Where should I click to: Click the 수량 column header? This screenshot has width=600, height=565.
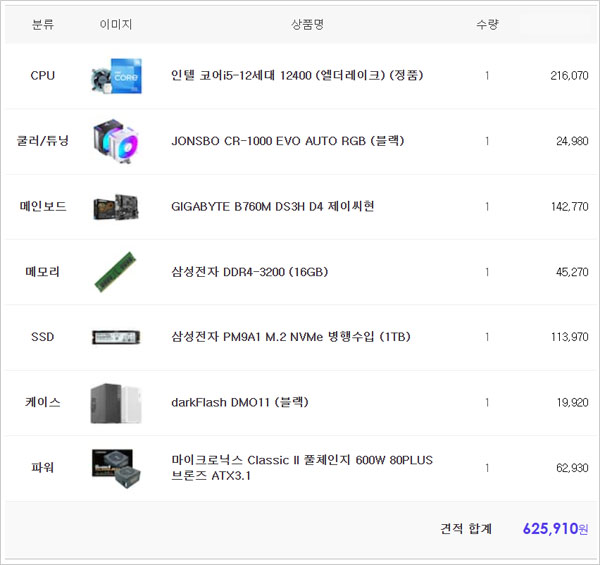tap(487, 24)
